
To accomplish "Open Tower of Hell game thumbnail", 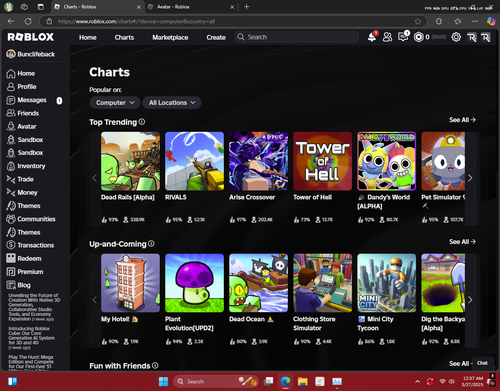I will (x=322, y=161).
